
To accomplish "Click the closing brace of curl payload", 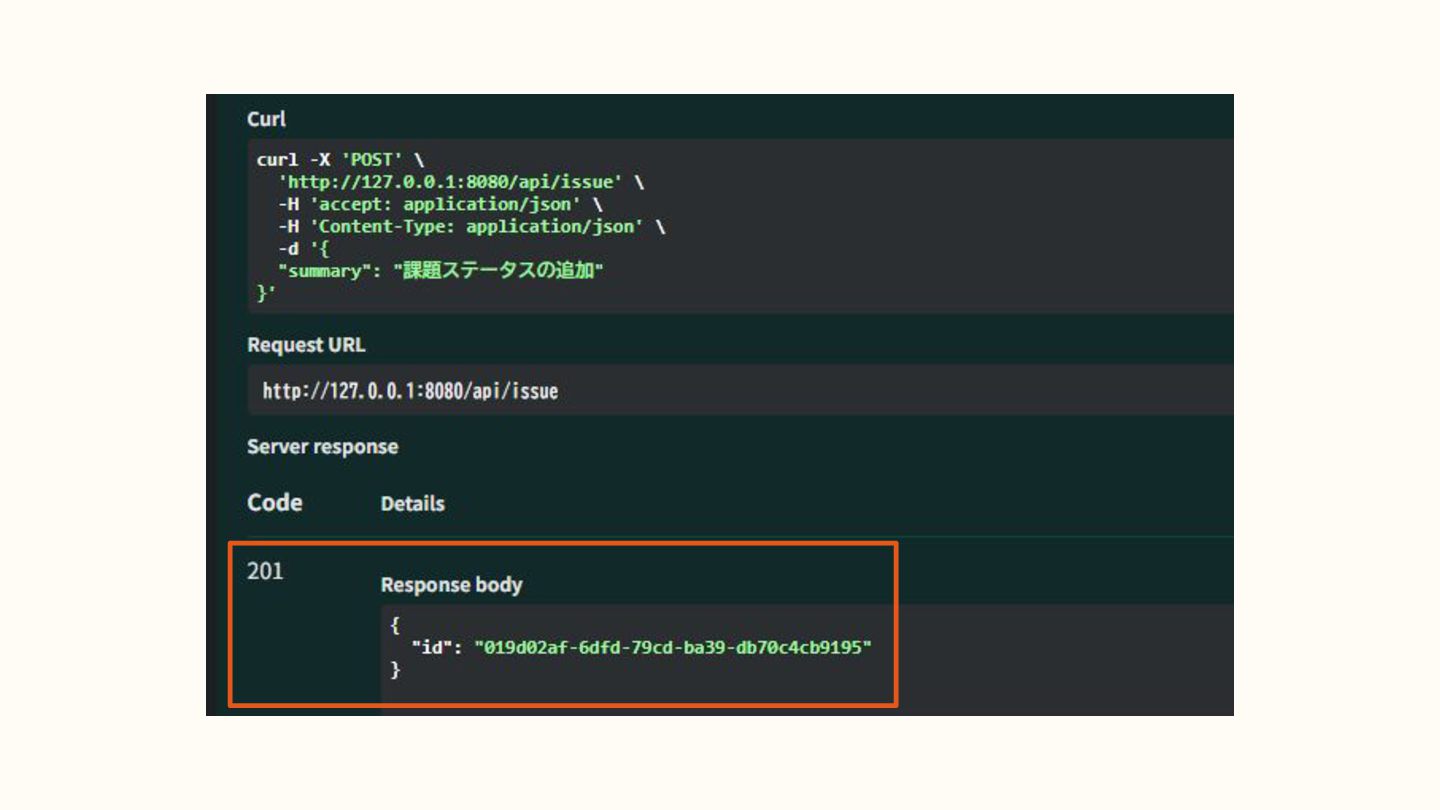I will click(264, 292).
